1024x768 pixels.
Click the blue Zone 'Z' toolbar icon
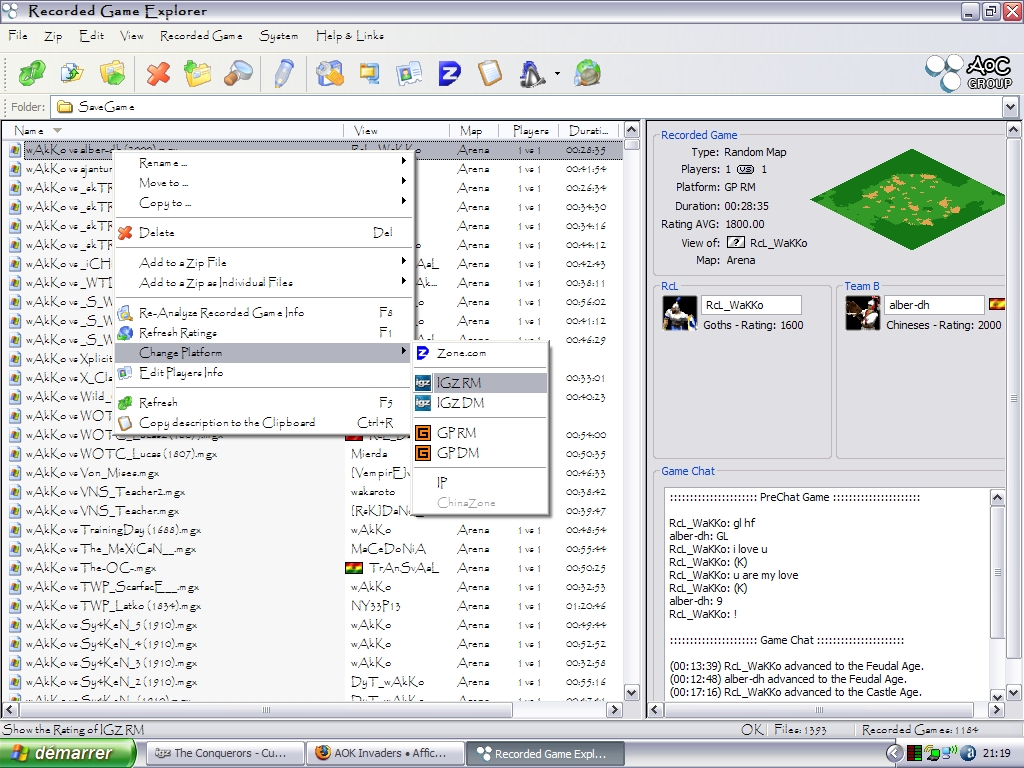(449, 73)
